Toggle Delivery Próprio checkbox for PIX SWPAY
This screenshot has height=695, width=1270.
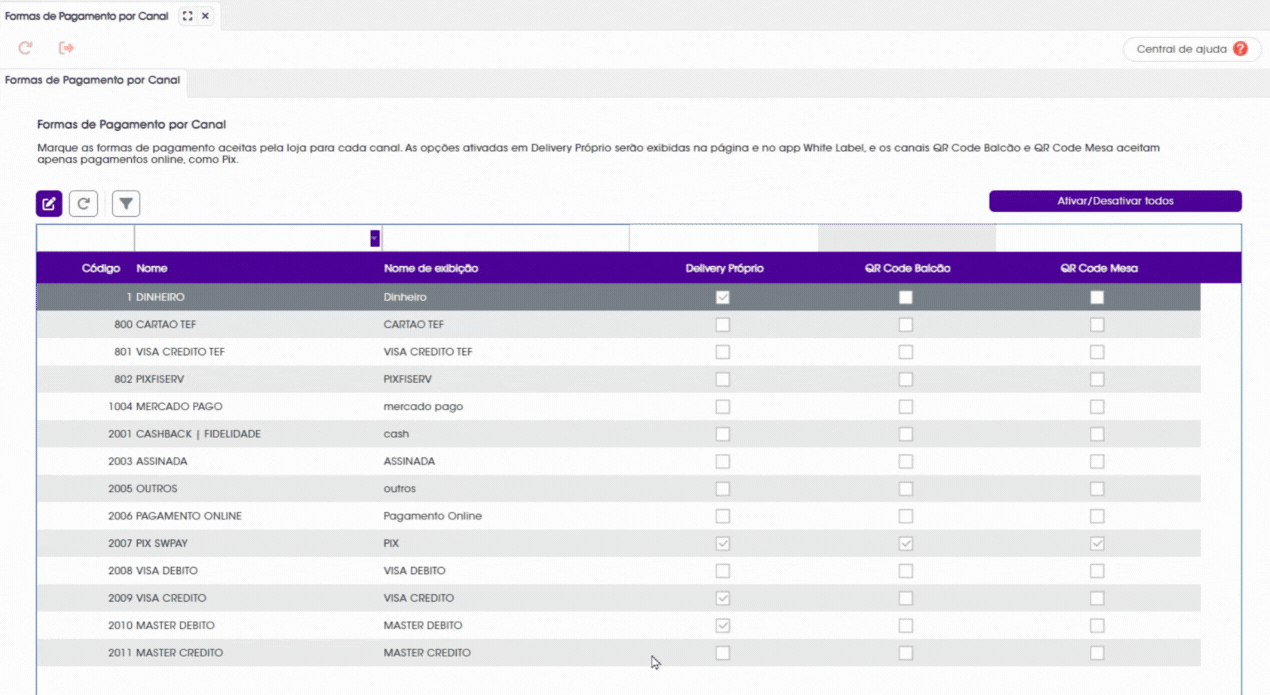coord(723,543)
